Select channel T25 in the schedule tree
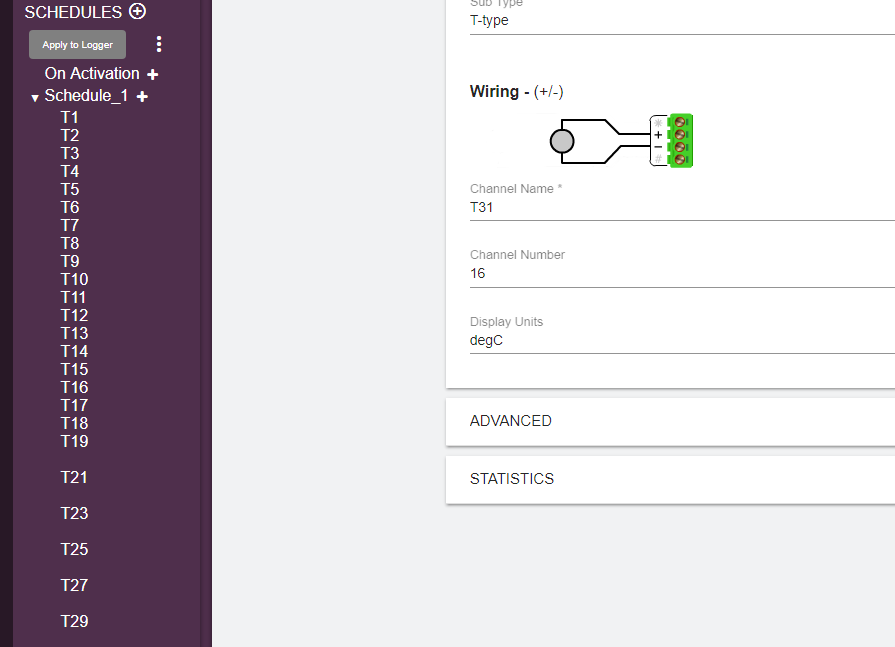 [x=74, y=549]
